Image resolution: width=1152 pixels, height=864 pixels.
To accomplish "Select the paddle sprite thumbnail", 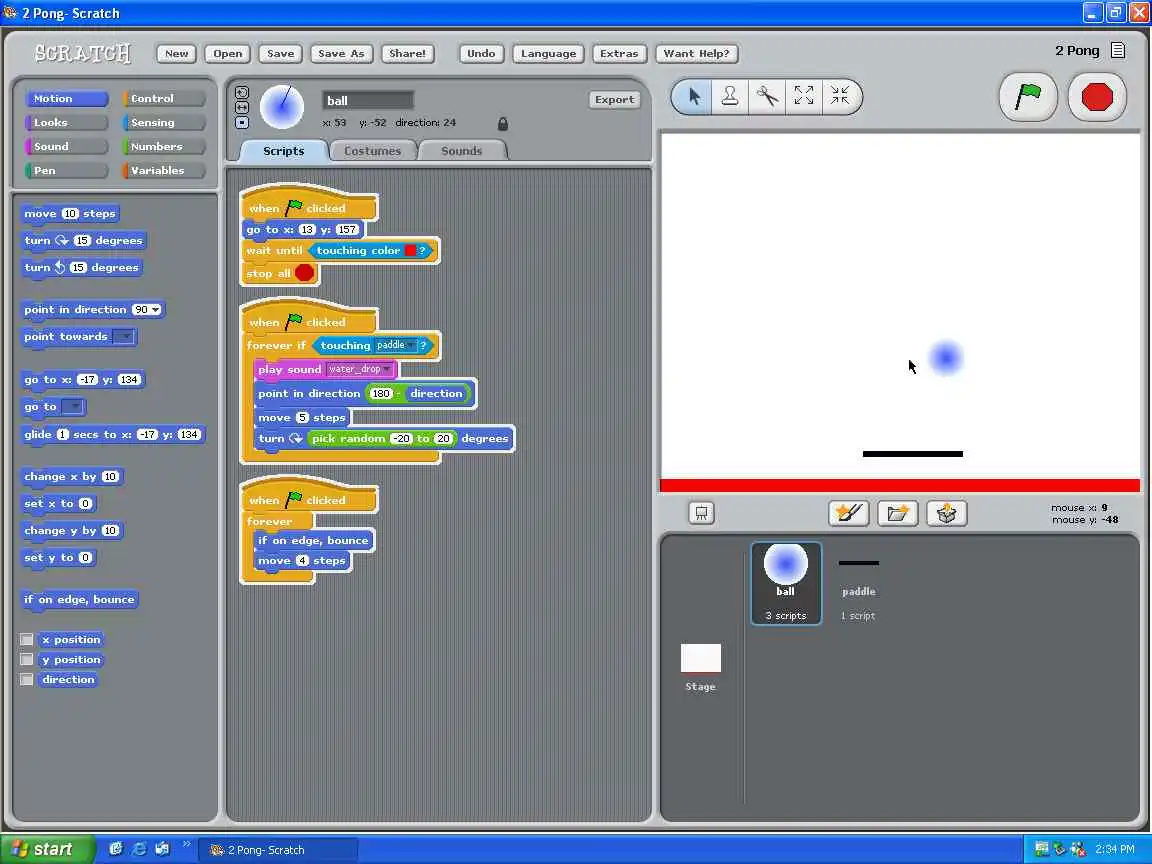I will tap(859, 585).
